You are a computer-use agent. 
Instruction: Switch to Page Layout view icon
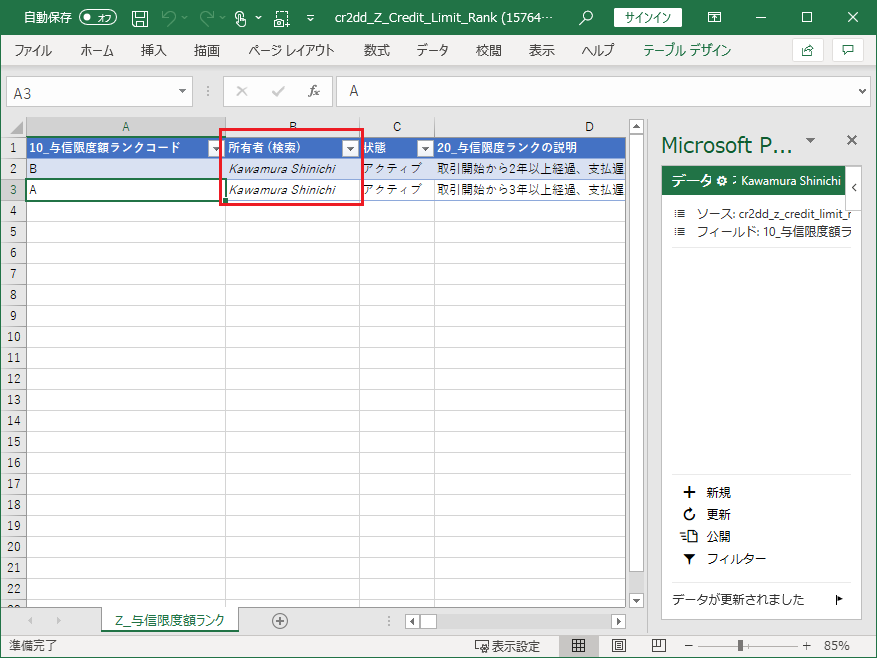click(x=619, y=646)
